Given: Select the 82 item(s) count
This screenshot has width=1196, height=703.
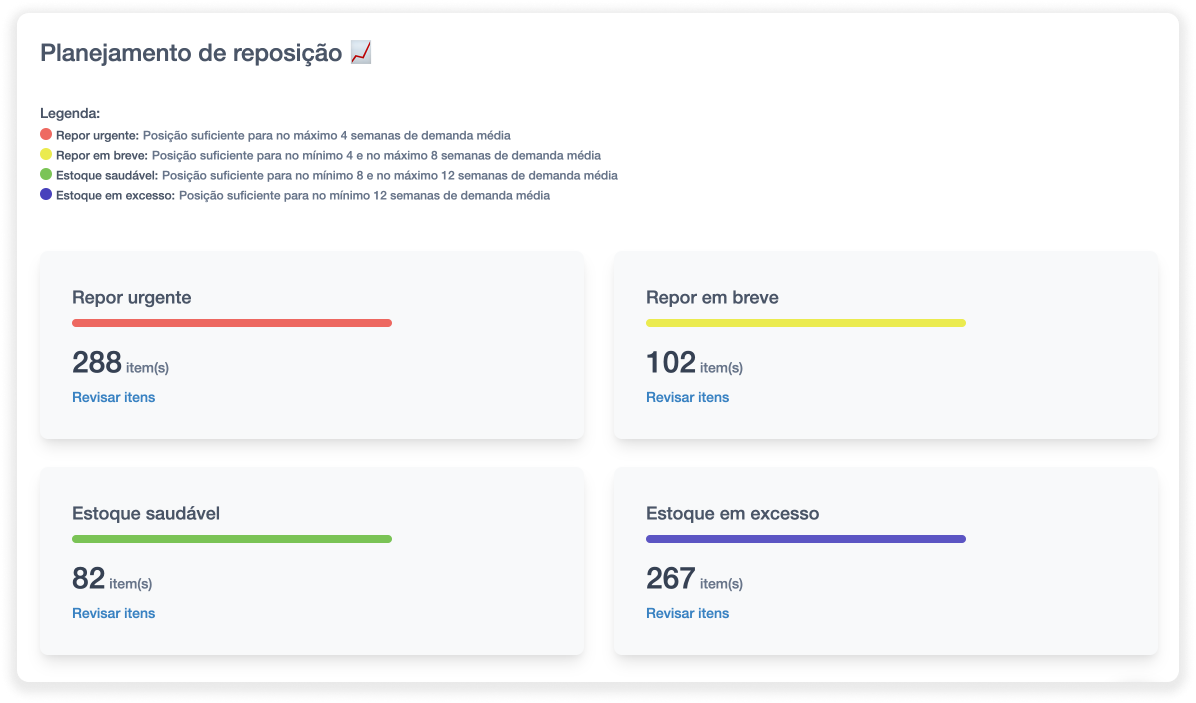Looking at the screenshot, I should tap(111, 579).
